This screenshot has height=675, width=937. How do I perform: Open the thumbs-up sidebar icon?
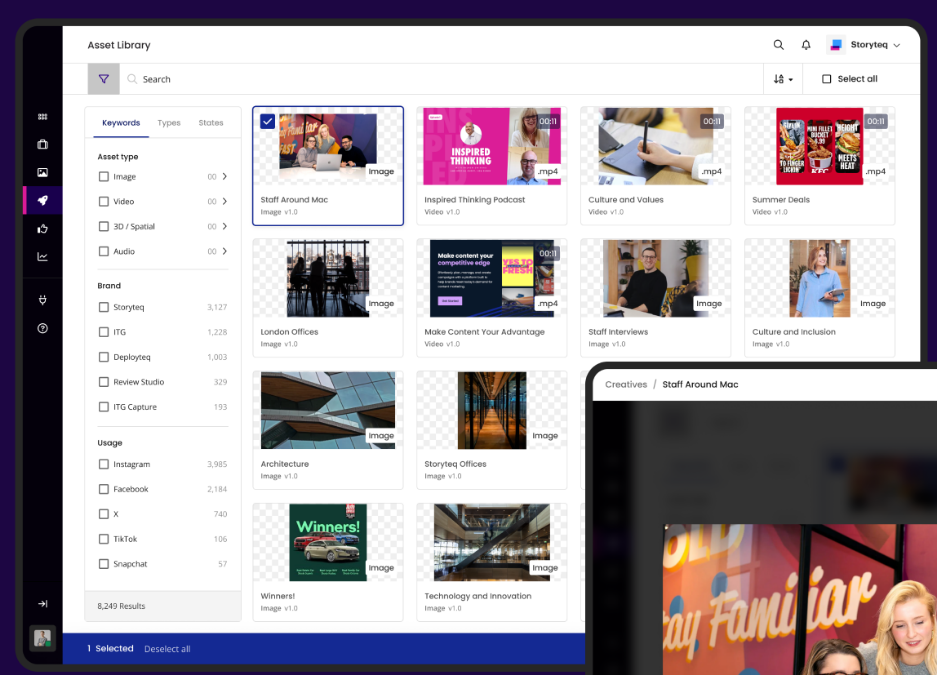[x=42, y=228]
